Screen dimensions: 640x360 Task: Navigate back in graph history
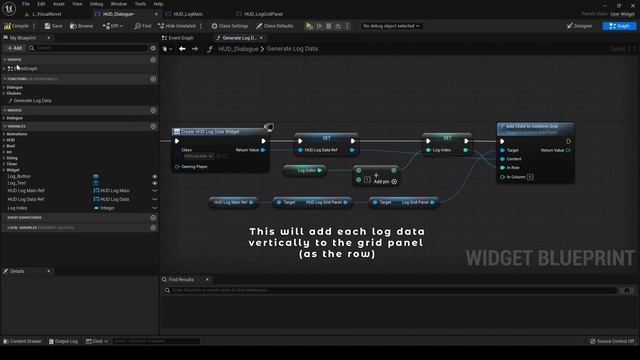(182, 49)
